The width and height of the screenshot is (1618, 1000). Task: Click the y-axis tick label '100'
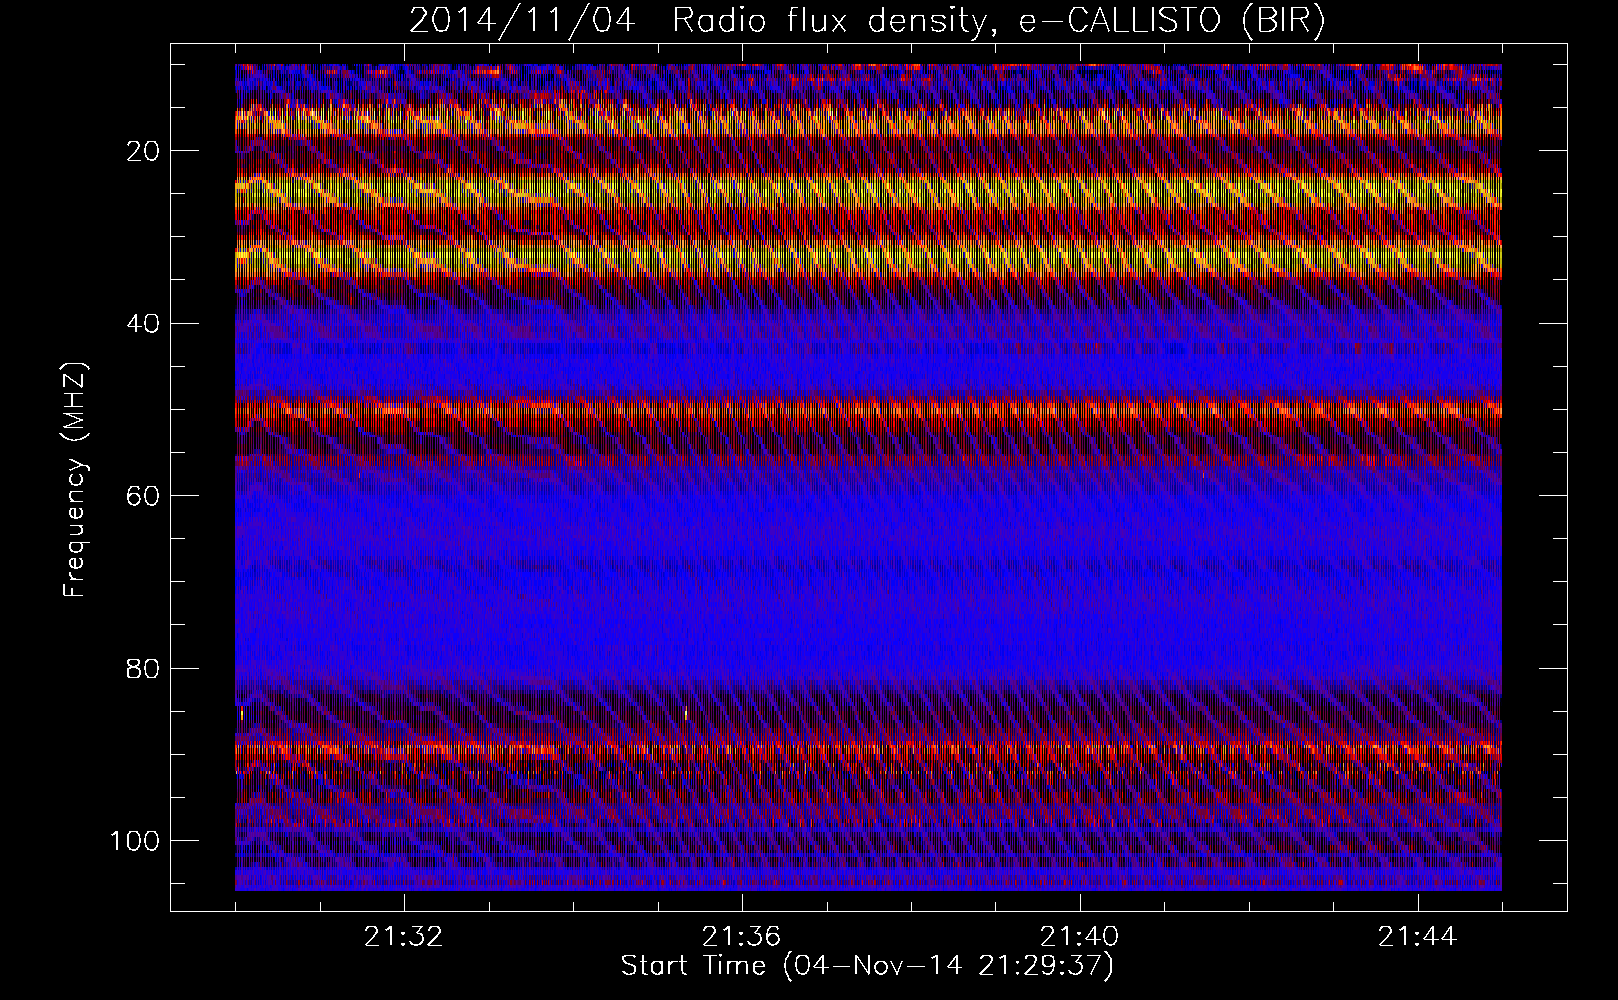(134, 841)
